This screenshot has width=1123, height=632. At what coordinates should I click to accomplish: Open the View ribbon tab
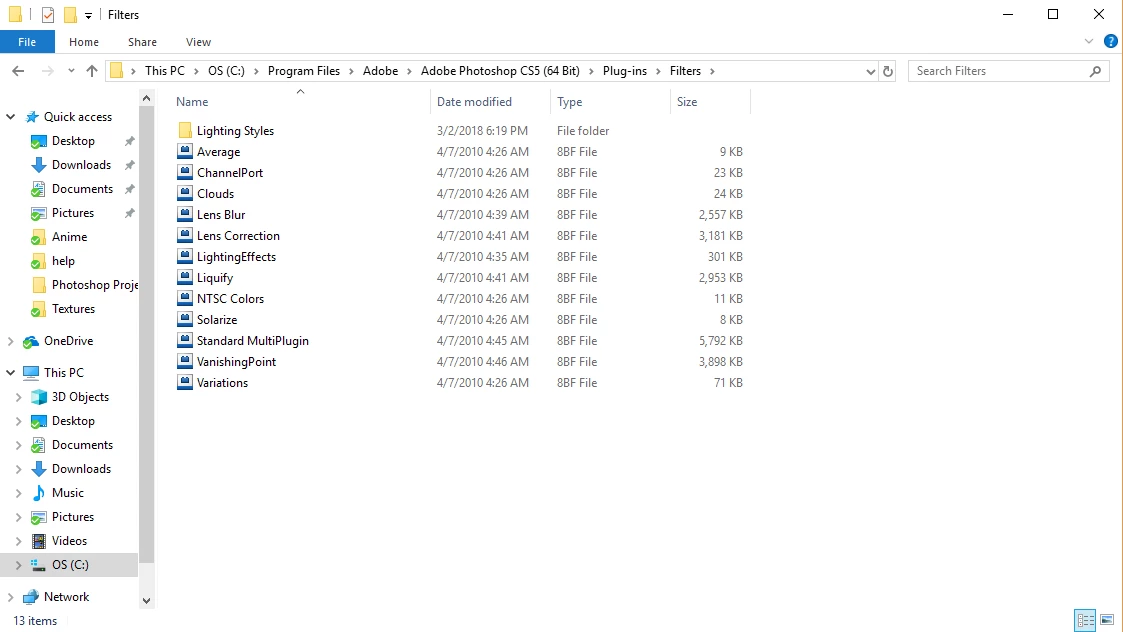click(198, 42)
